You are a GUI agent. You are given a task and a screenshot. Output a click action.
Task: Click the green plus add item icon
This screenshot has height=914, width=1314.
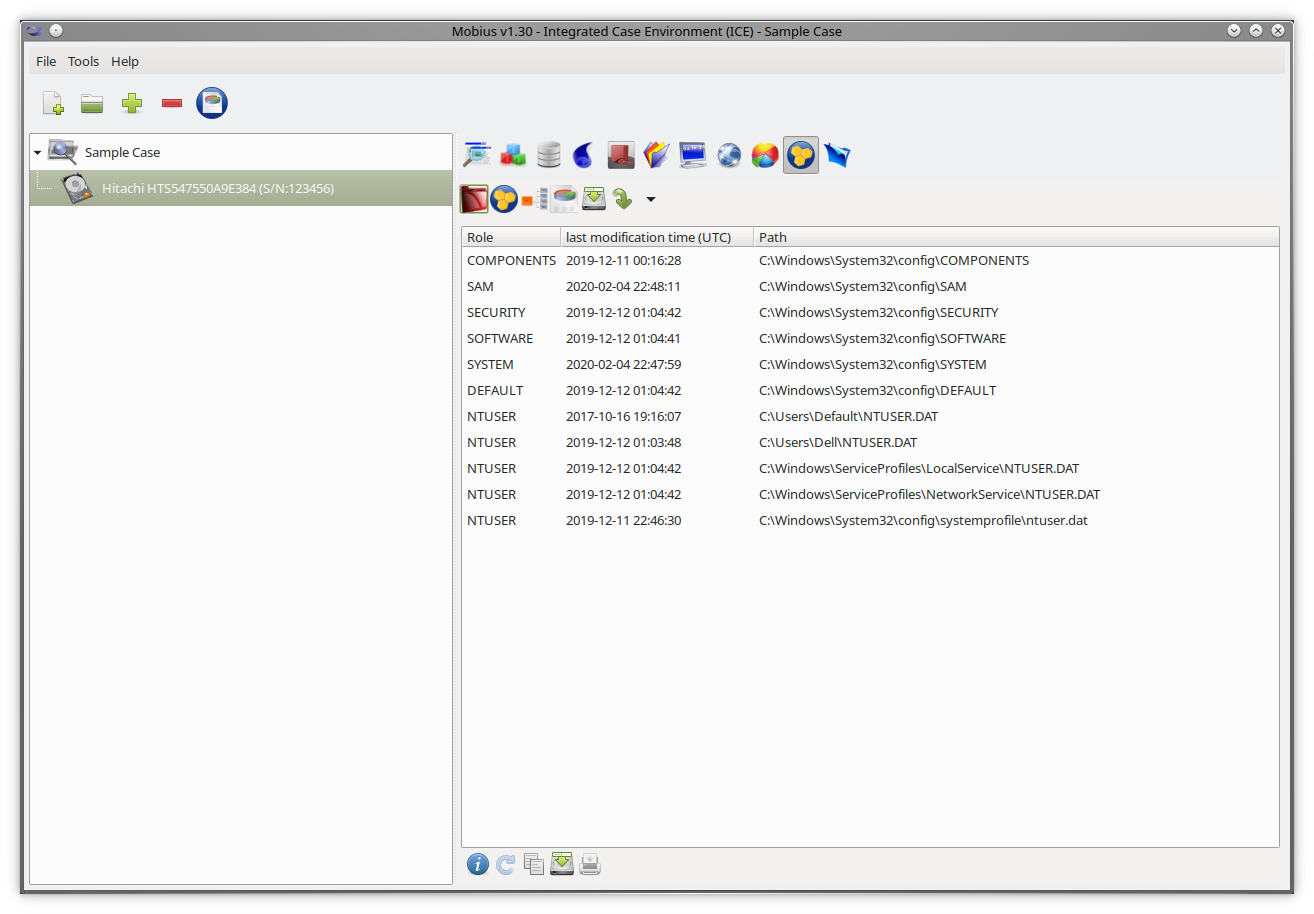pos(132,103)
